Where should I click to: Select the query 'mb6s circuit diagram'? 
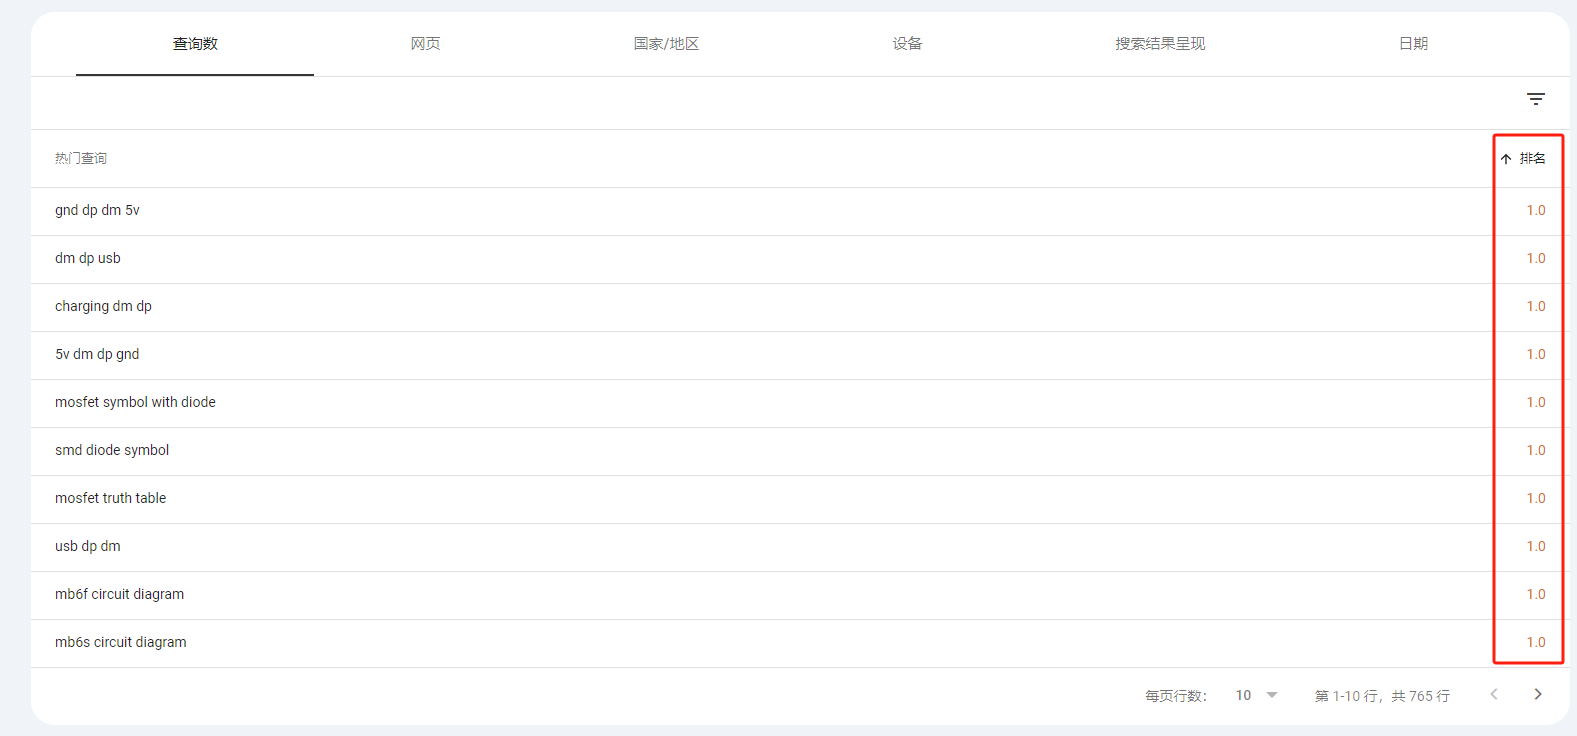tap(120, 642)
